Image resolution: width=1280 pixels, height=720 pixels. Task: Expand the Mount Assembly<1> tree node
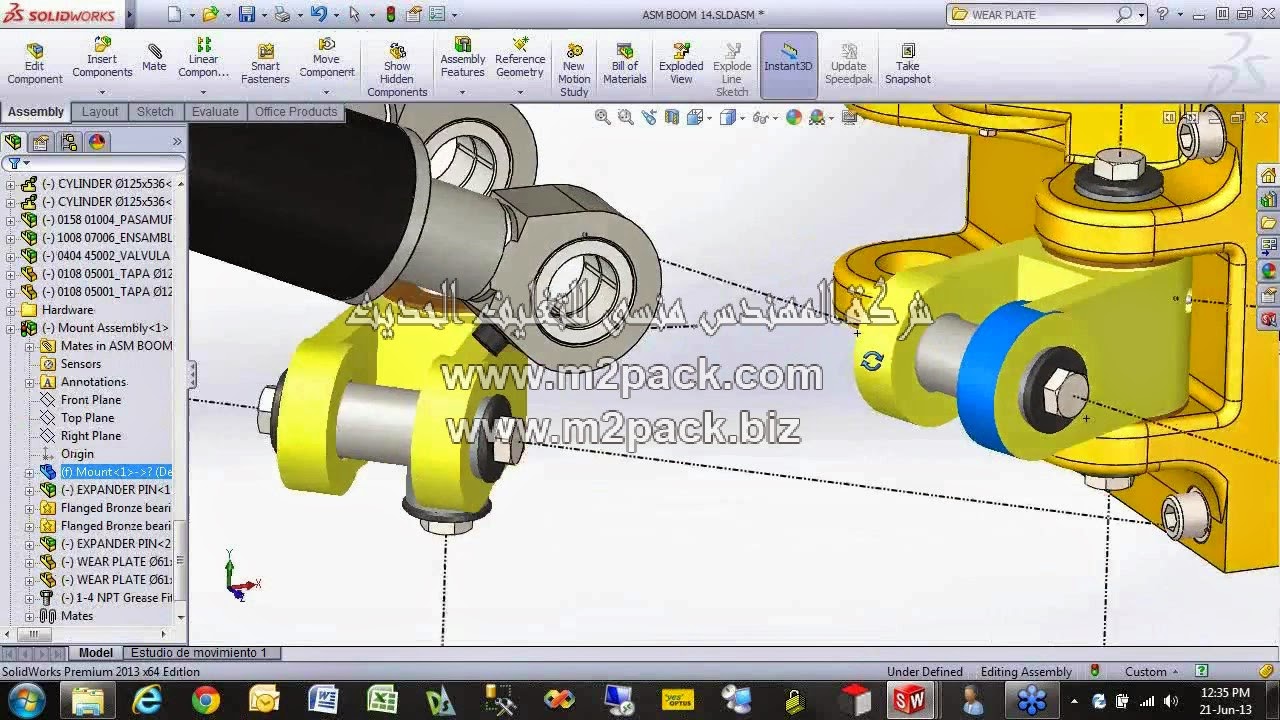pyautogui.click(x=11, y=328)
